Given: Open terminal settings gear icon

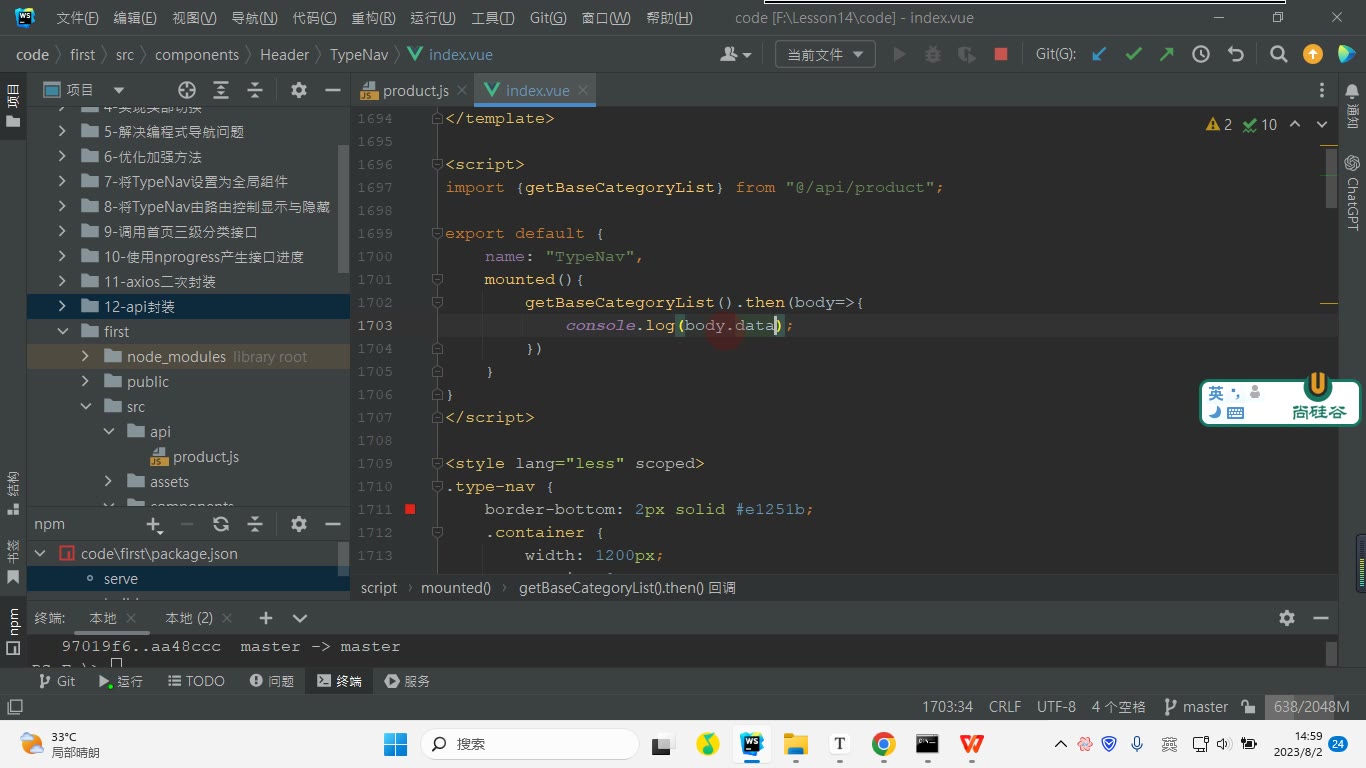Looking at the screenshot, I should pos(1287,618).
